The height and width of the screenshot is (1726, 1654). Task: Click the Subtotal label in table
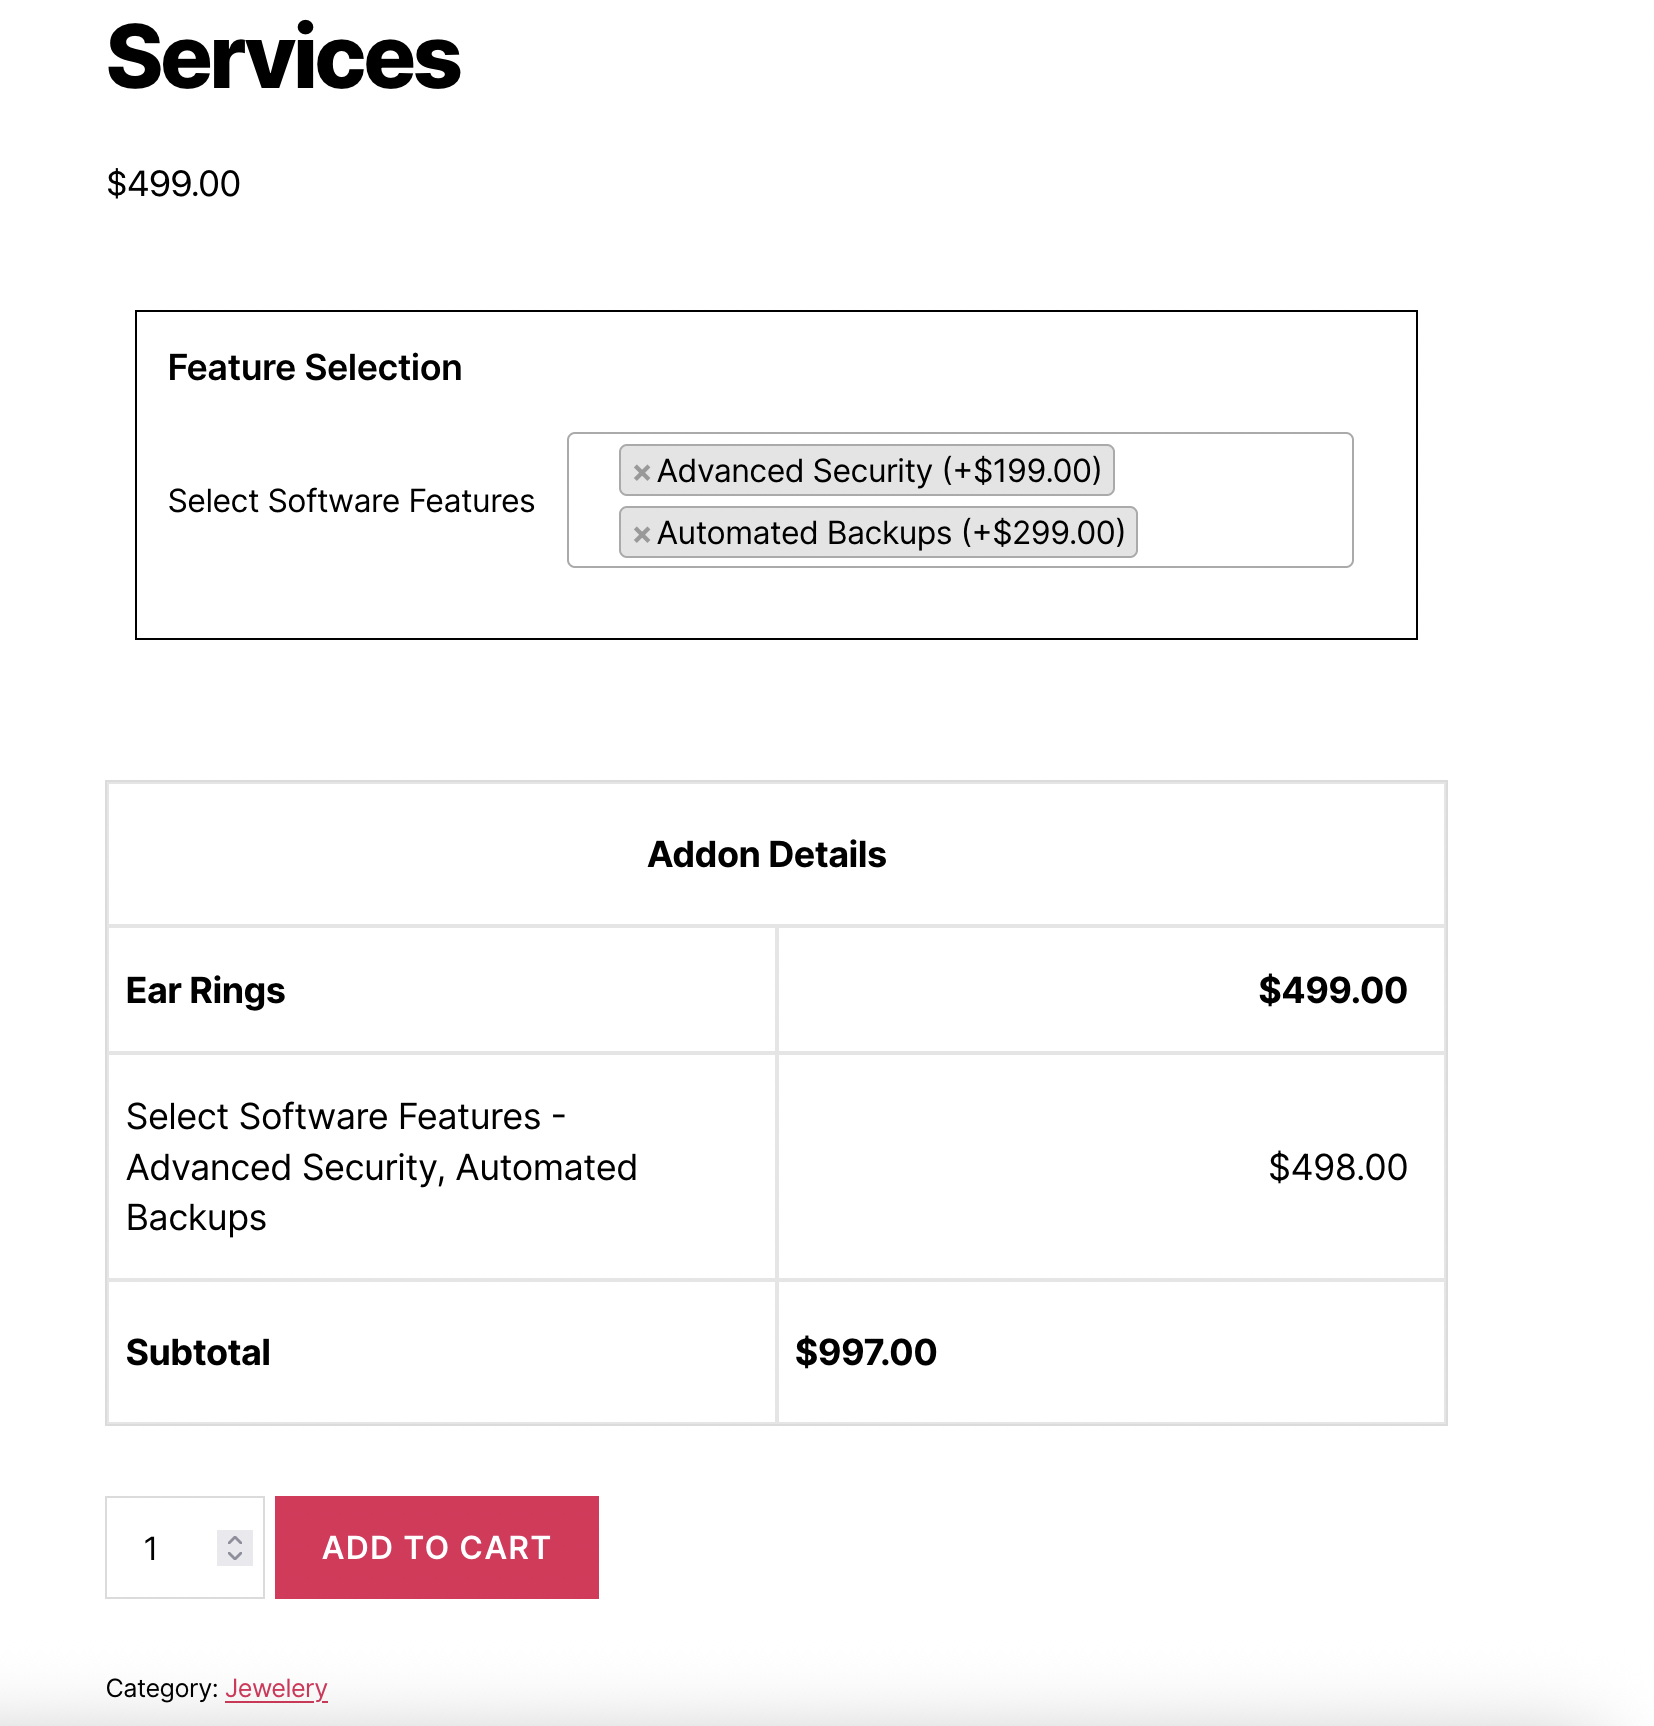point(198,1353)
